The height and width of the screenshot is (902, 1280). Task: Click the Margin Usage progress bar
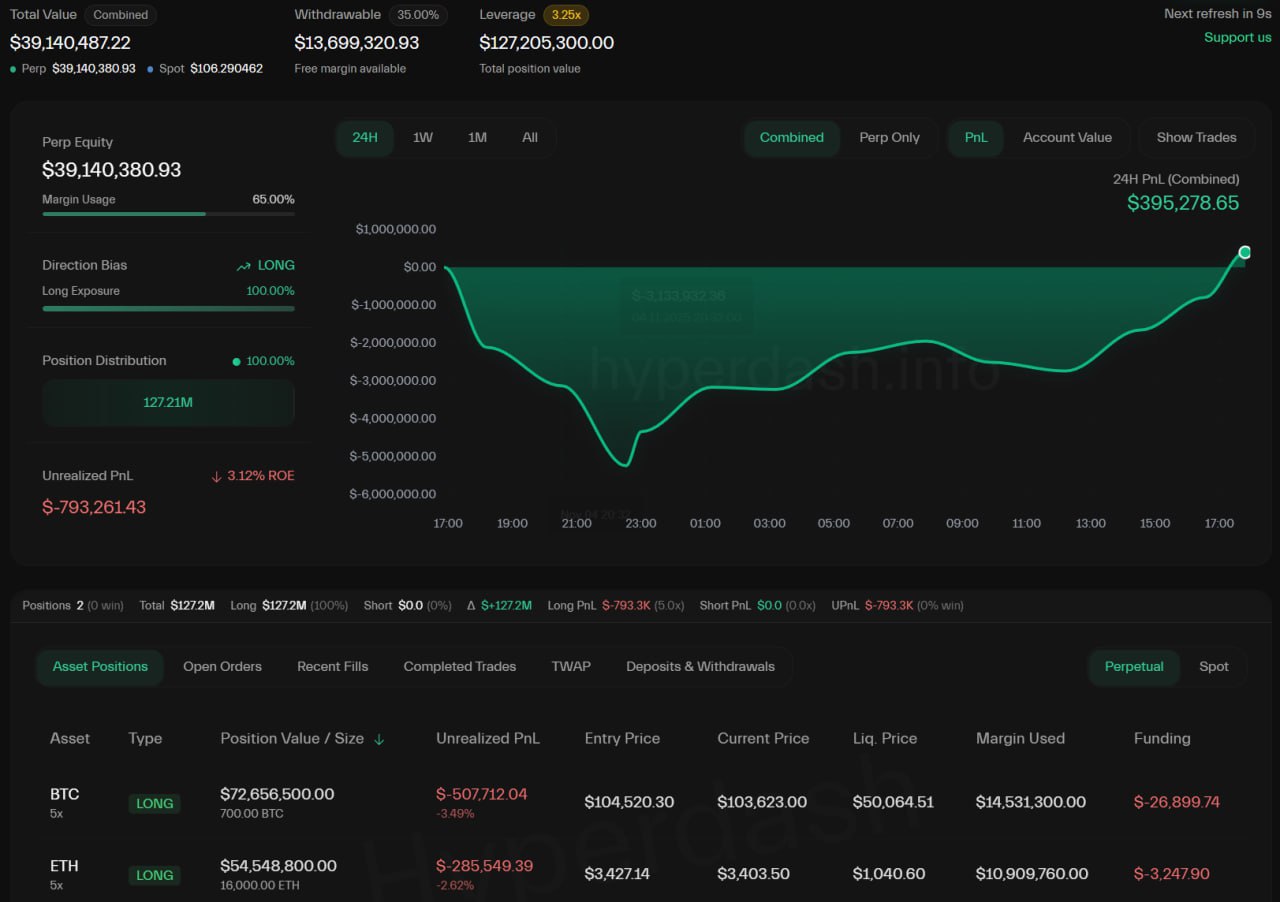[x=168, y=214]
